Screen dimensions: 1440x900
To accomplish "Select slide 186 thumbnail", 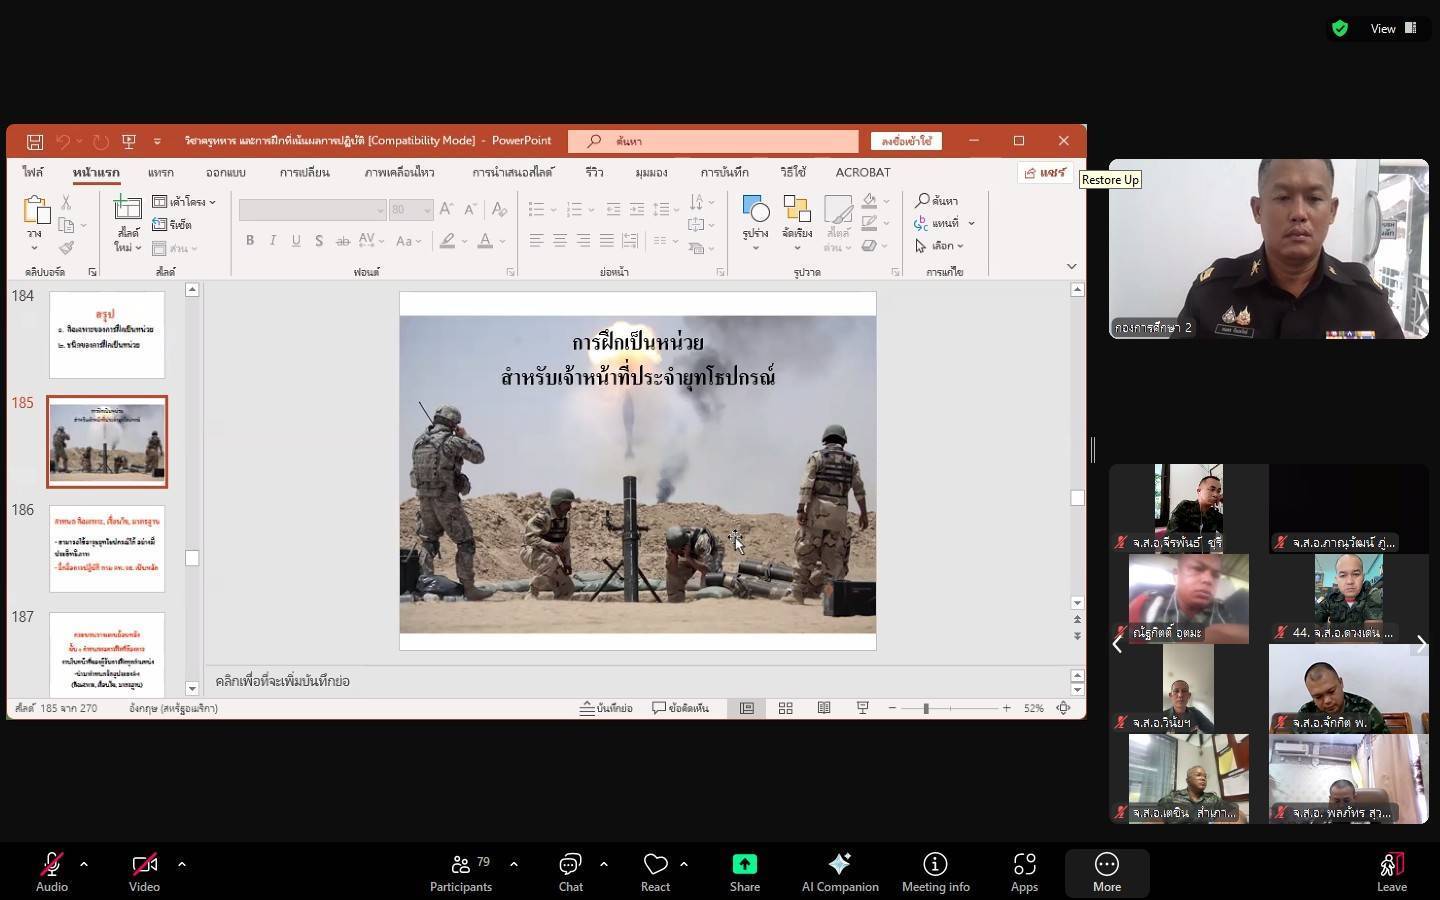I will 107,548.
